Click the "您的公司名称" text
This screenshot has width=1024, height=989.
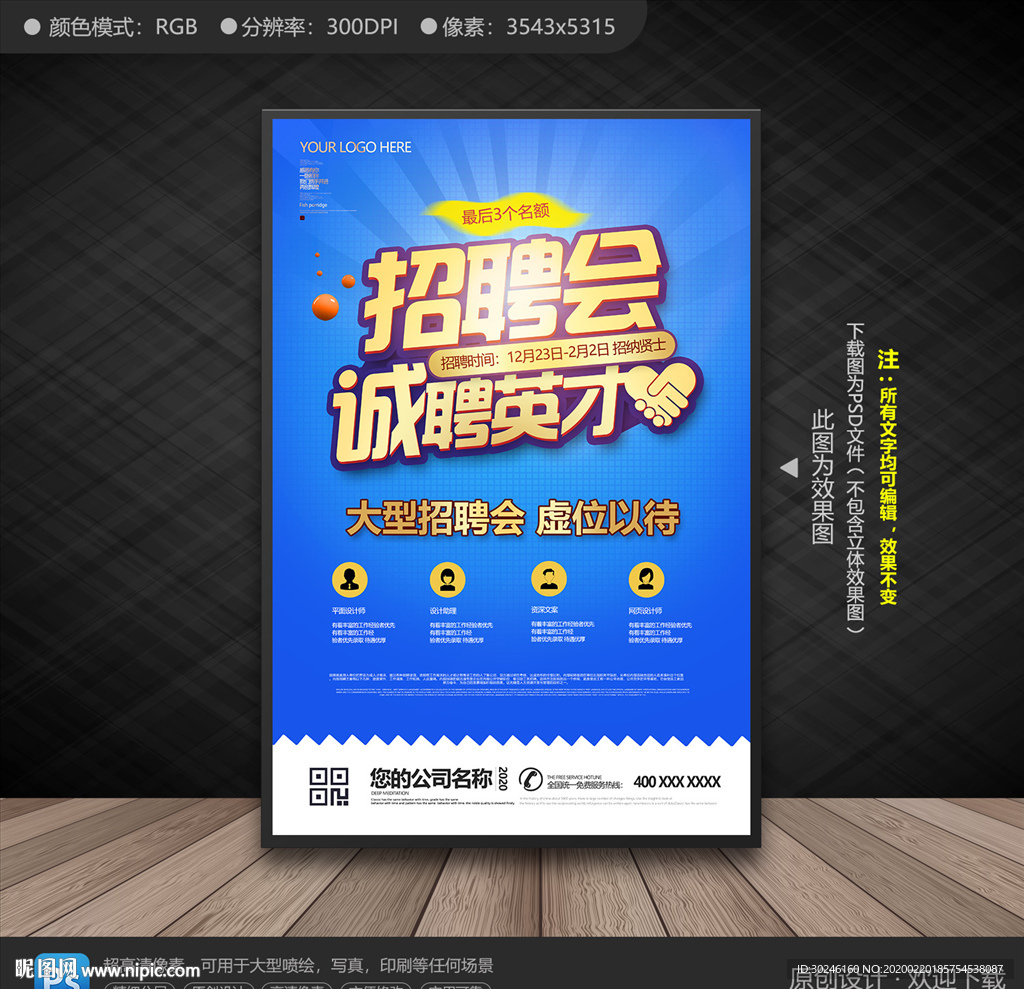tap(430, 778)
